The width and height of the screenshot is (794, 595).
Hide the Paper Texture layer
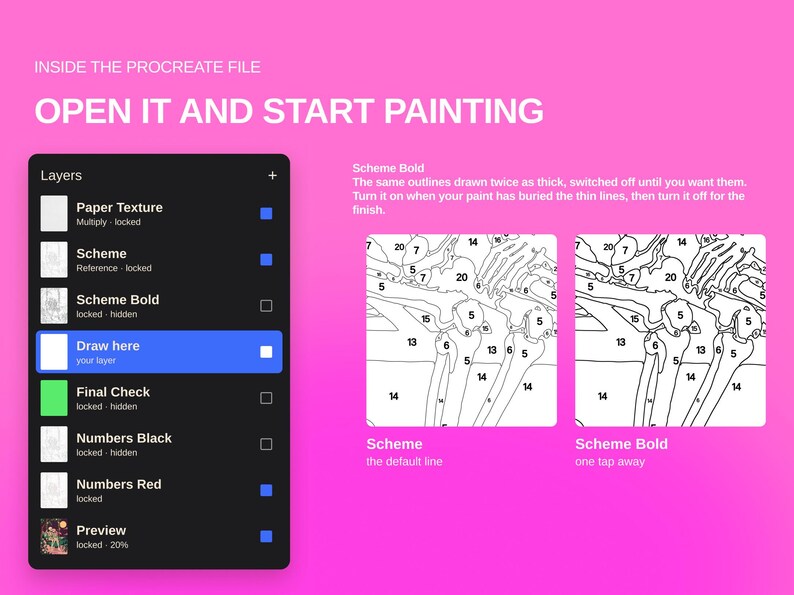(266, 214)
